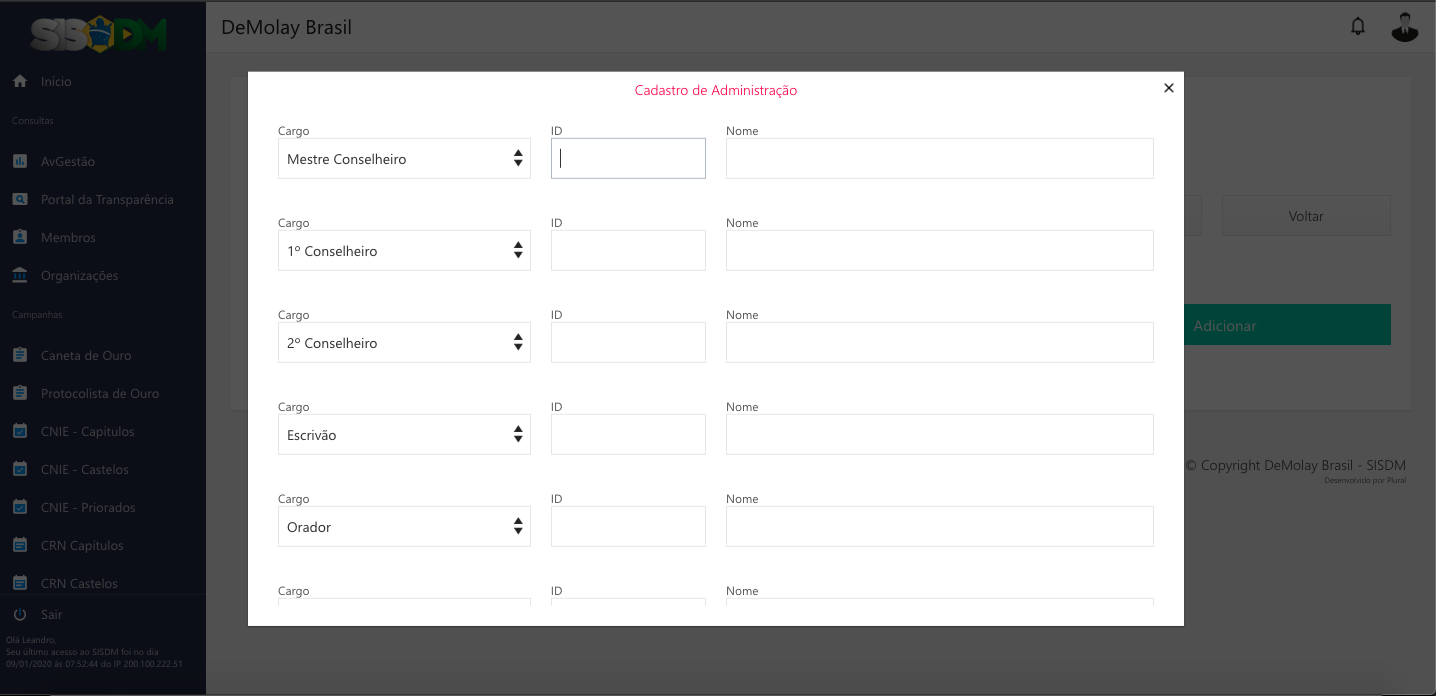Click the Membros badge icon
The image size is (1436, 696).
[20, 238]
